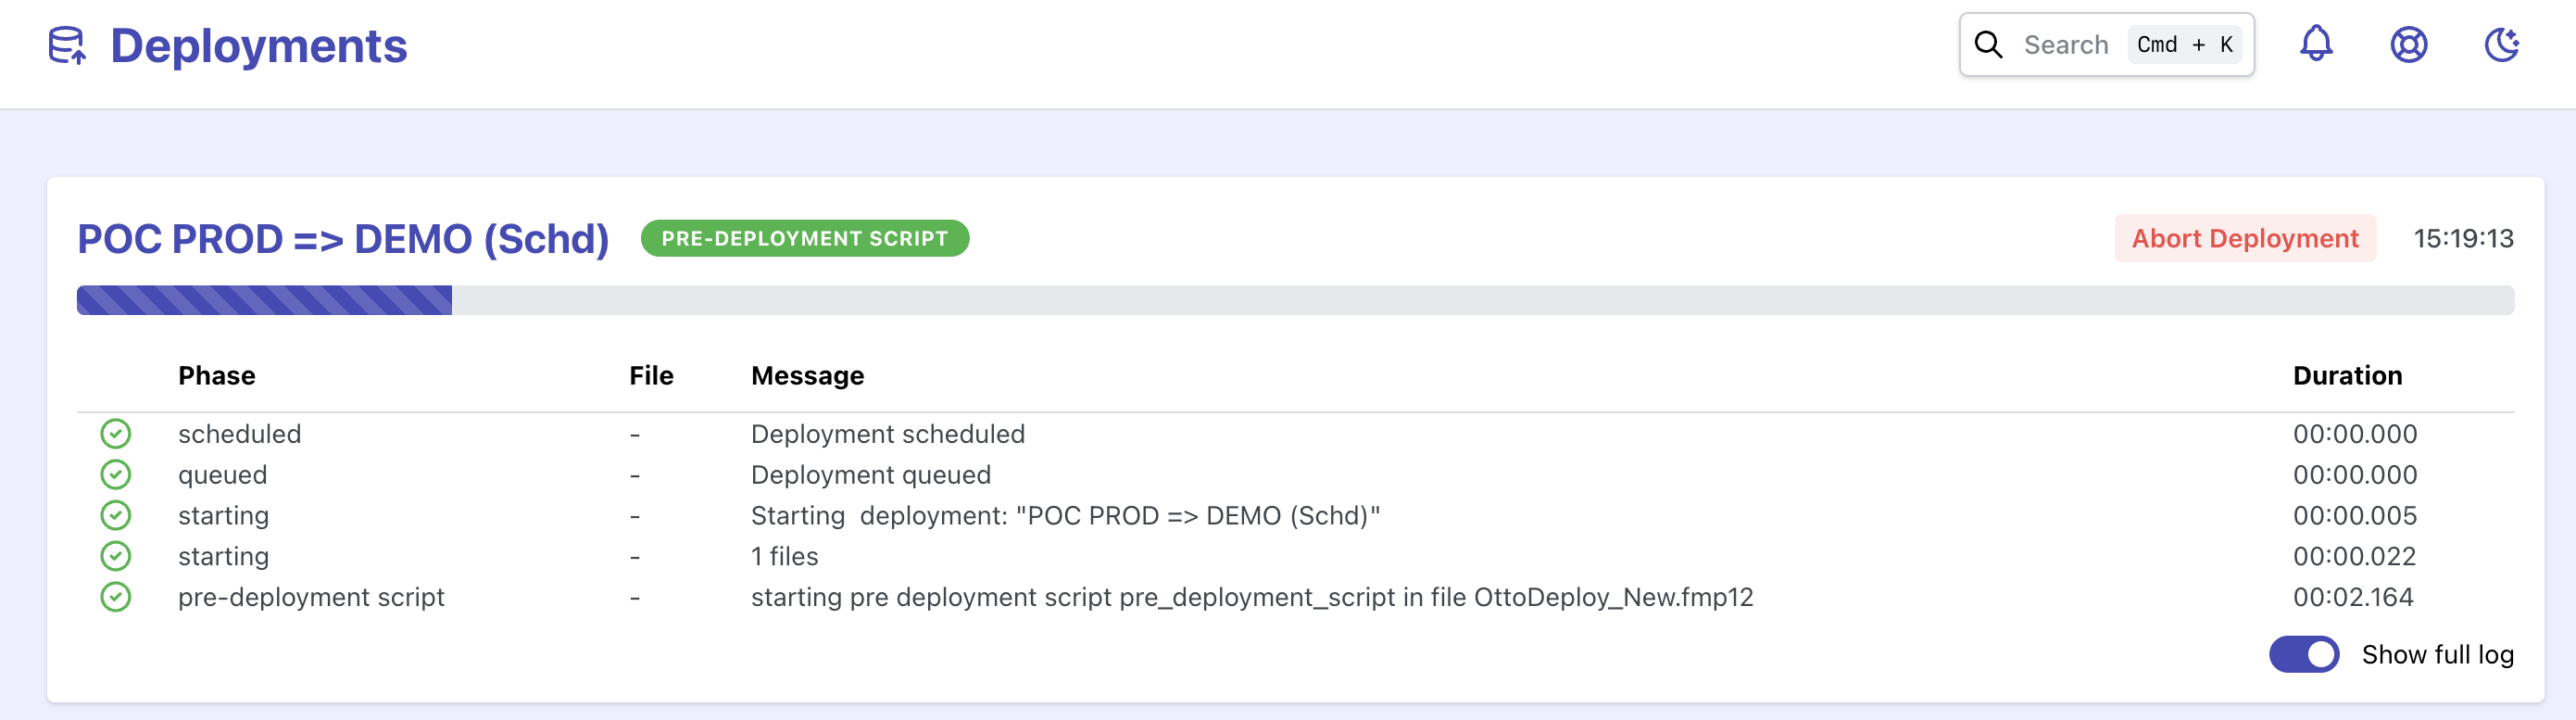Screen dimensions: 2576x720
Task: Switch to dark mode moon icon
Action: pos(2501,44)
